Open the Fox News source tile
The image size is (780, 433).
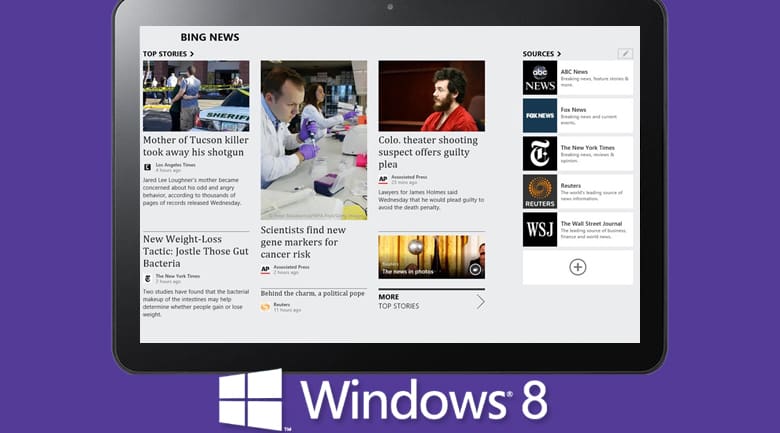[x=577, y=116]
